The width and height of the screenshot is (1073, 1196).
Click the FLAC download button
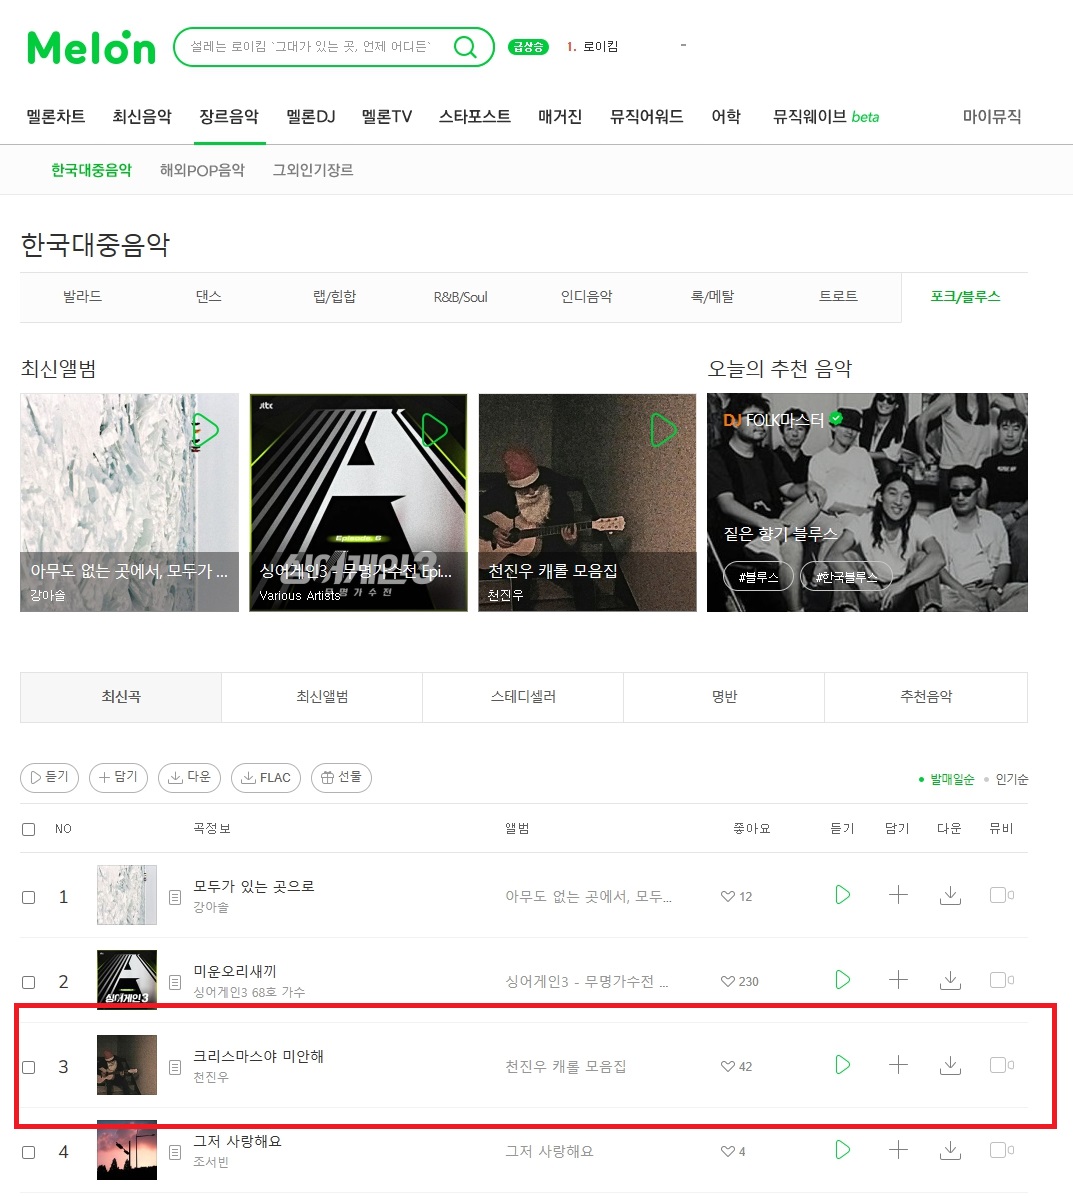coord(266,777)
